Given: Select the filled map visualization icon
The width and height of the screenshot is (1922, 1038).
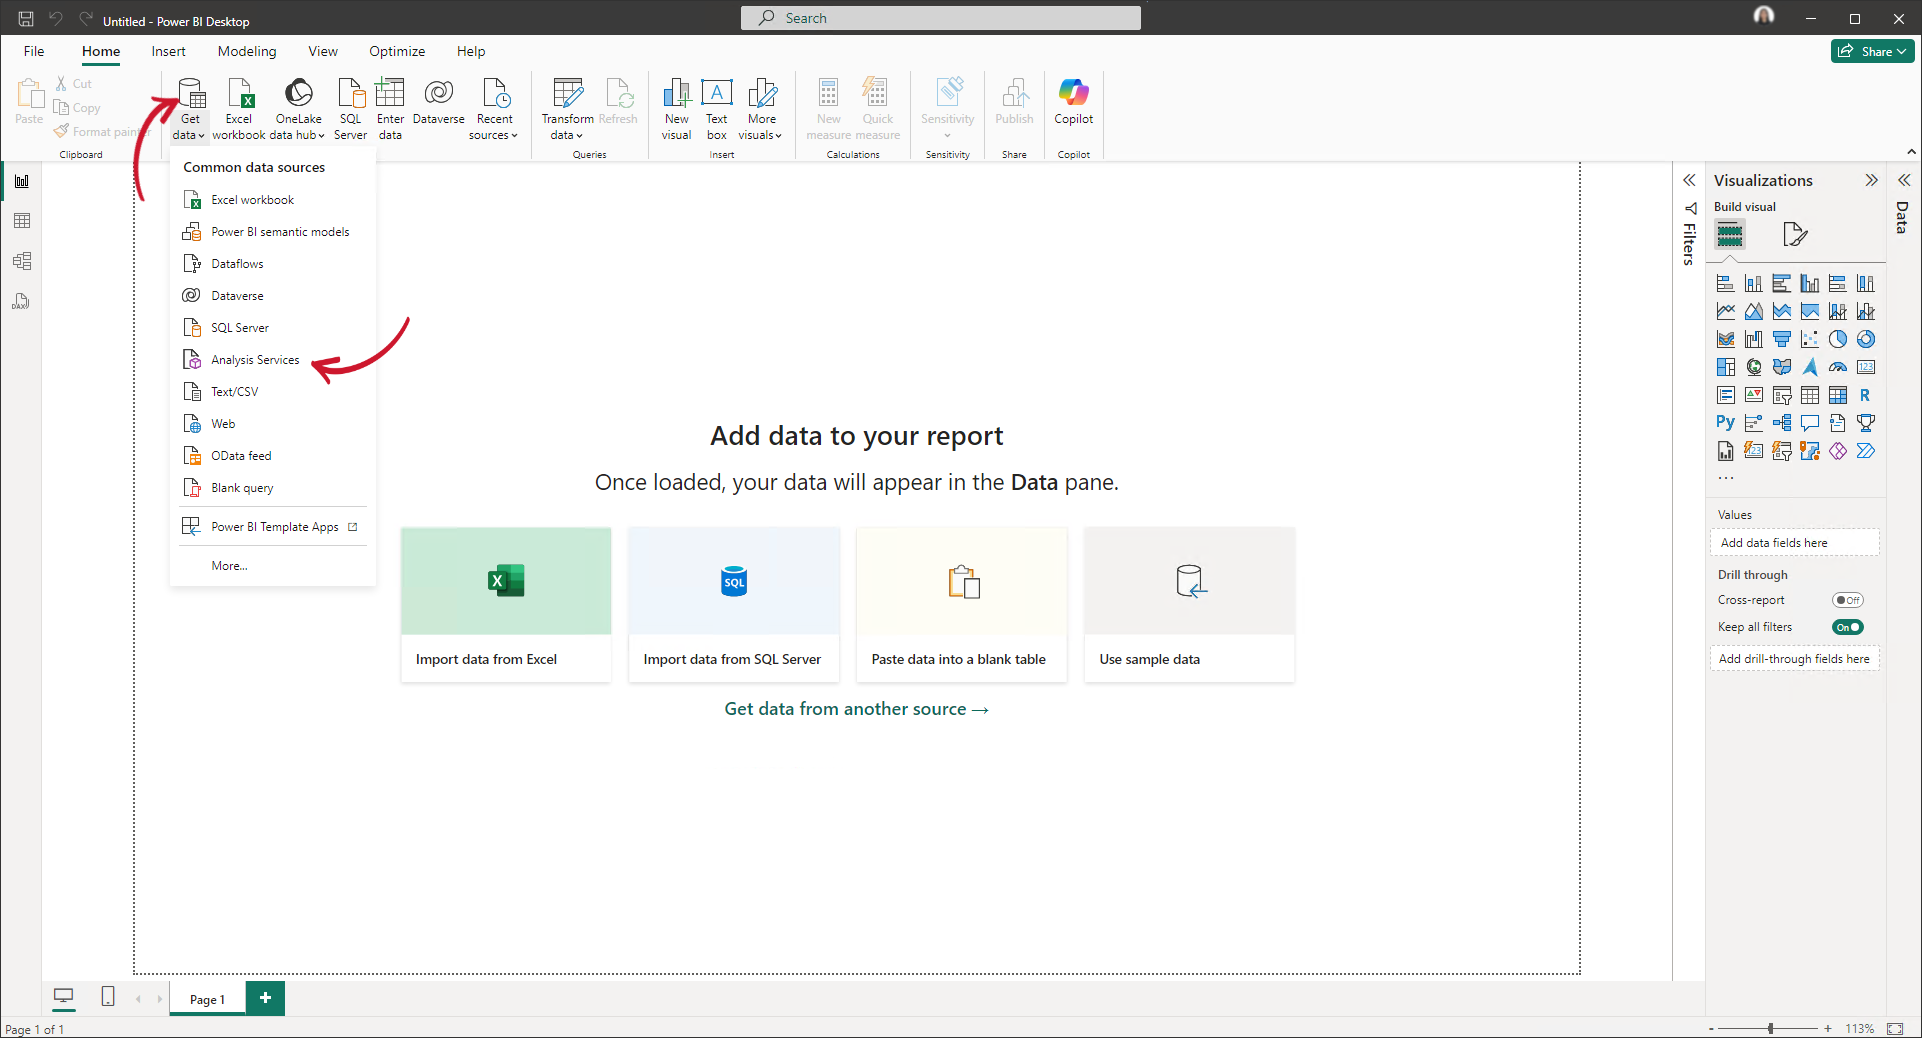Looking at the screenshot, I should tap(1782, 366).
